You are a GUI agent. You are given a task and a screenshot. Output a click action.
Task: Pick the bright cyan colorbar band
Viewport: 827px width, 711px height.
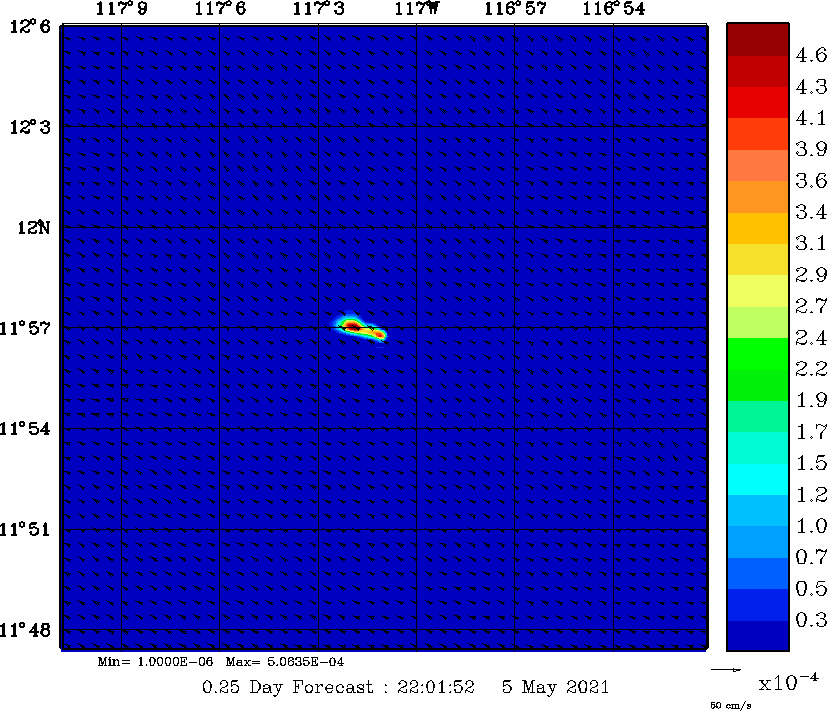757,479
